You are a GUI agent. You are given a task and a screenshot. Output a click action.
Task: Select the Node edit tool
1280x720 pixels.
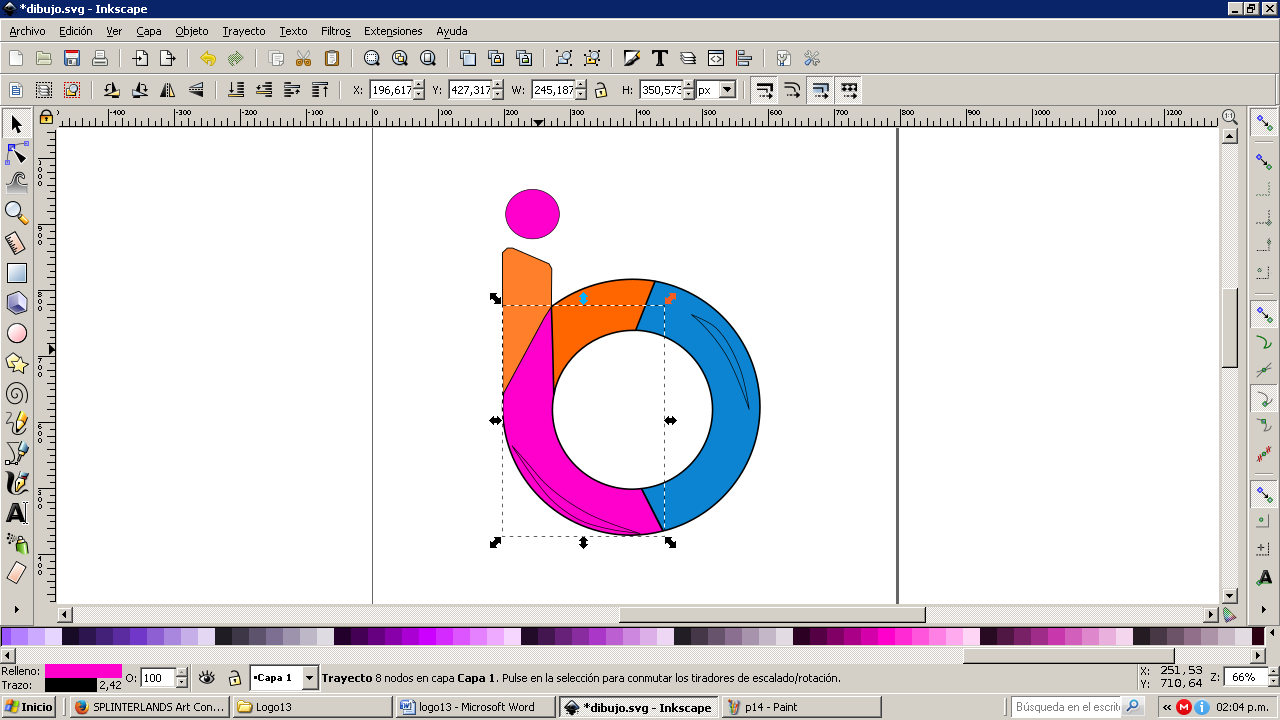coord(16,154)
